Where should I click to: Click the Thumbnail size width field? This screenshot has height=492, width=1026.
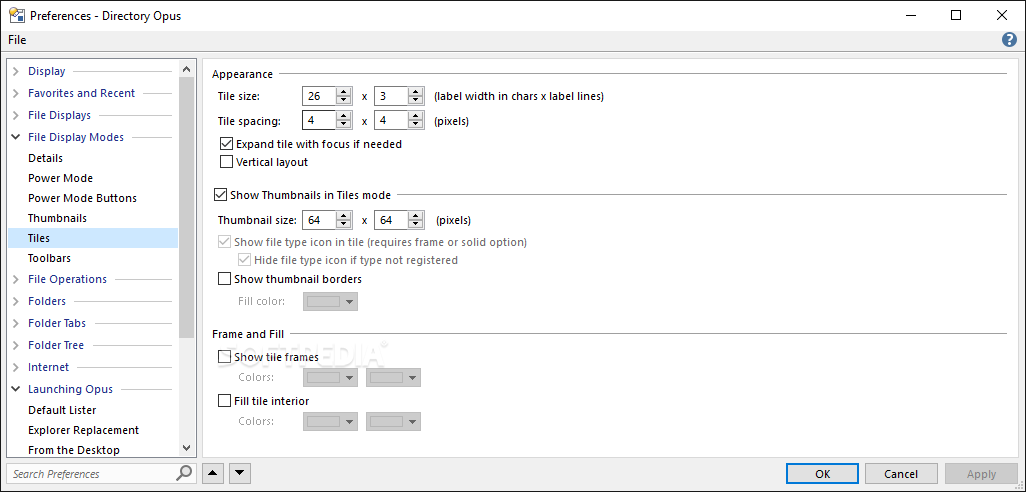click(x=319, y=220)
